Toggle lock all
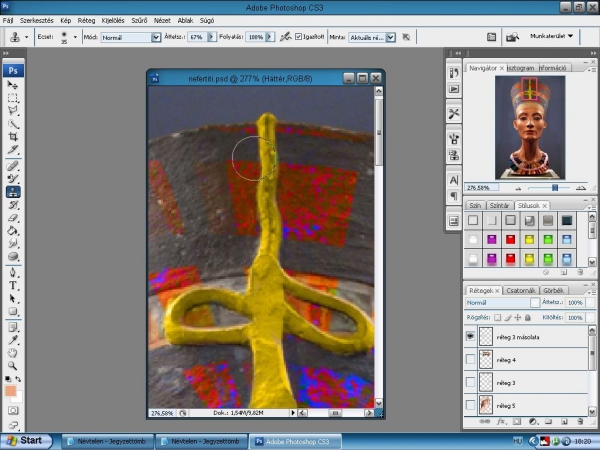 pyautogui.click(x=528, y=317)
